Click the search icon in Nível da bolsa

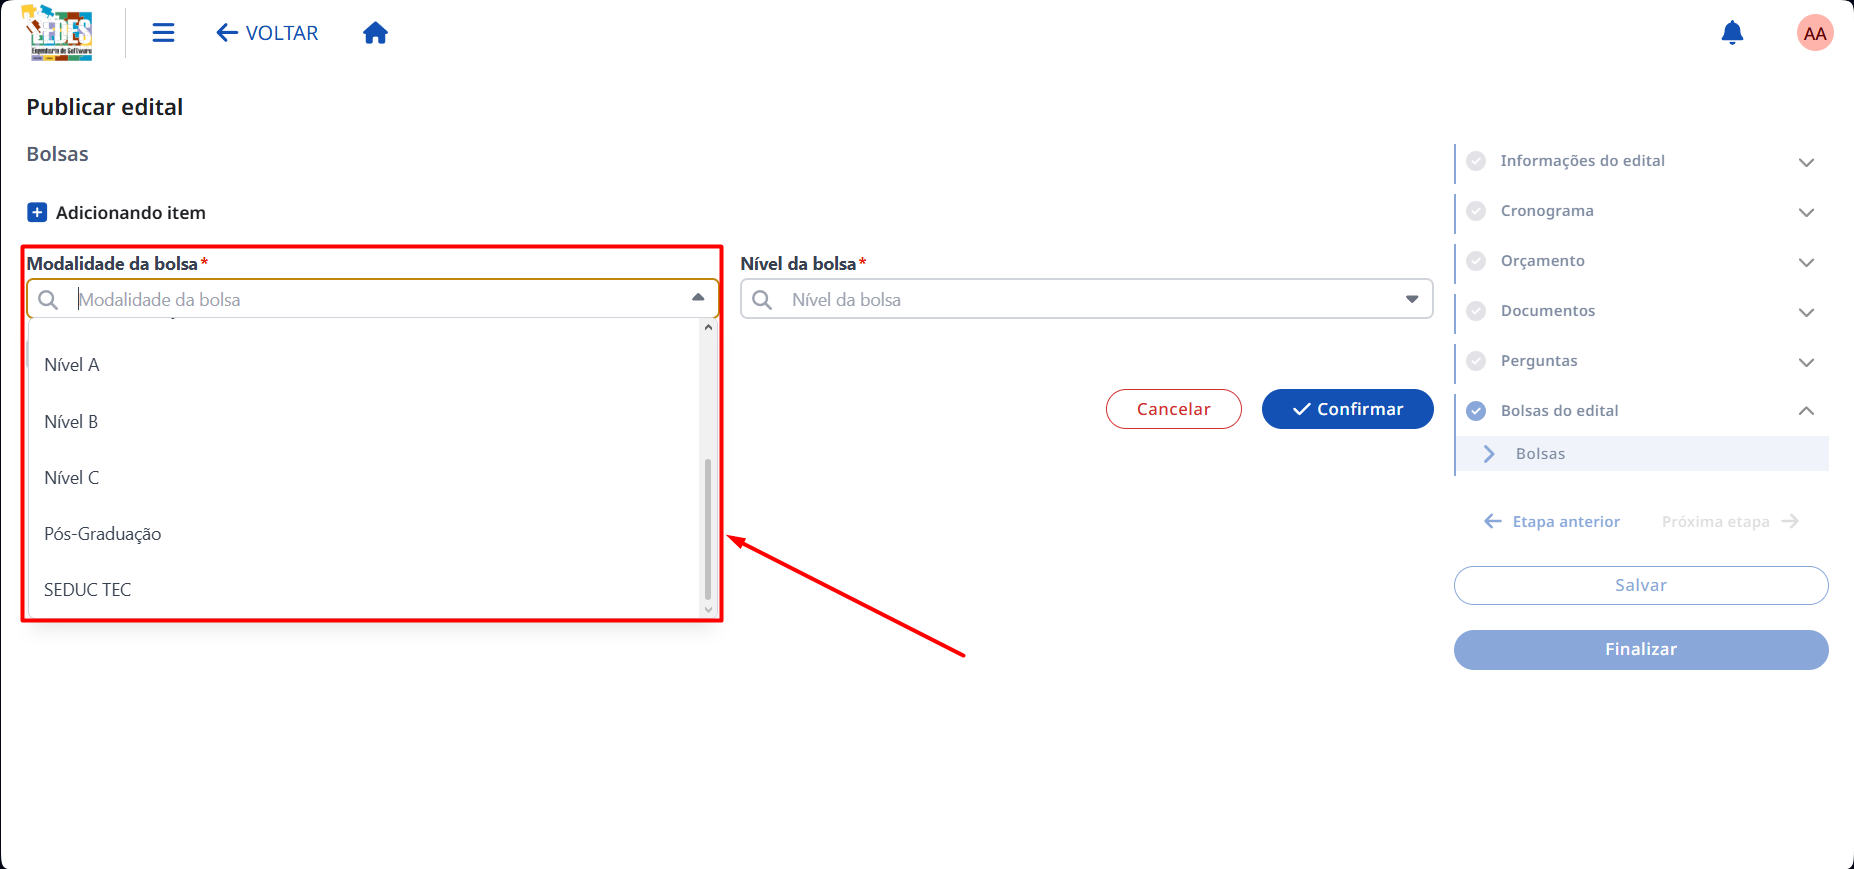[762, 299]
